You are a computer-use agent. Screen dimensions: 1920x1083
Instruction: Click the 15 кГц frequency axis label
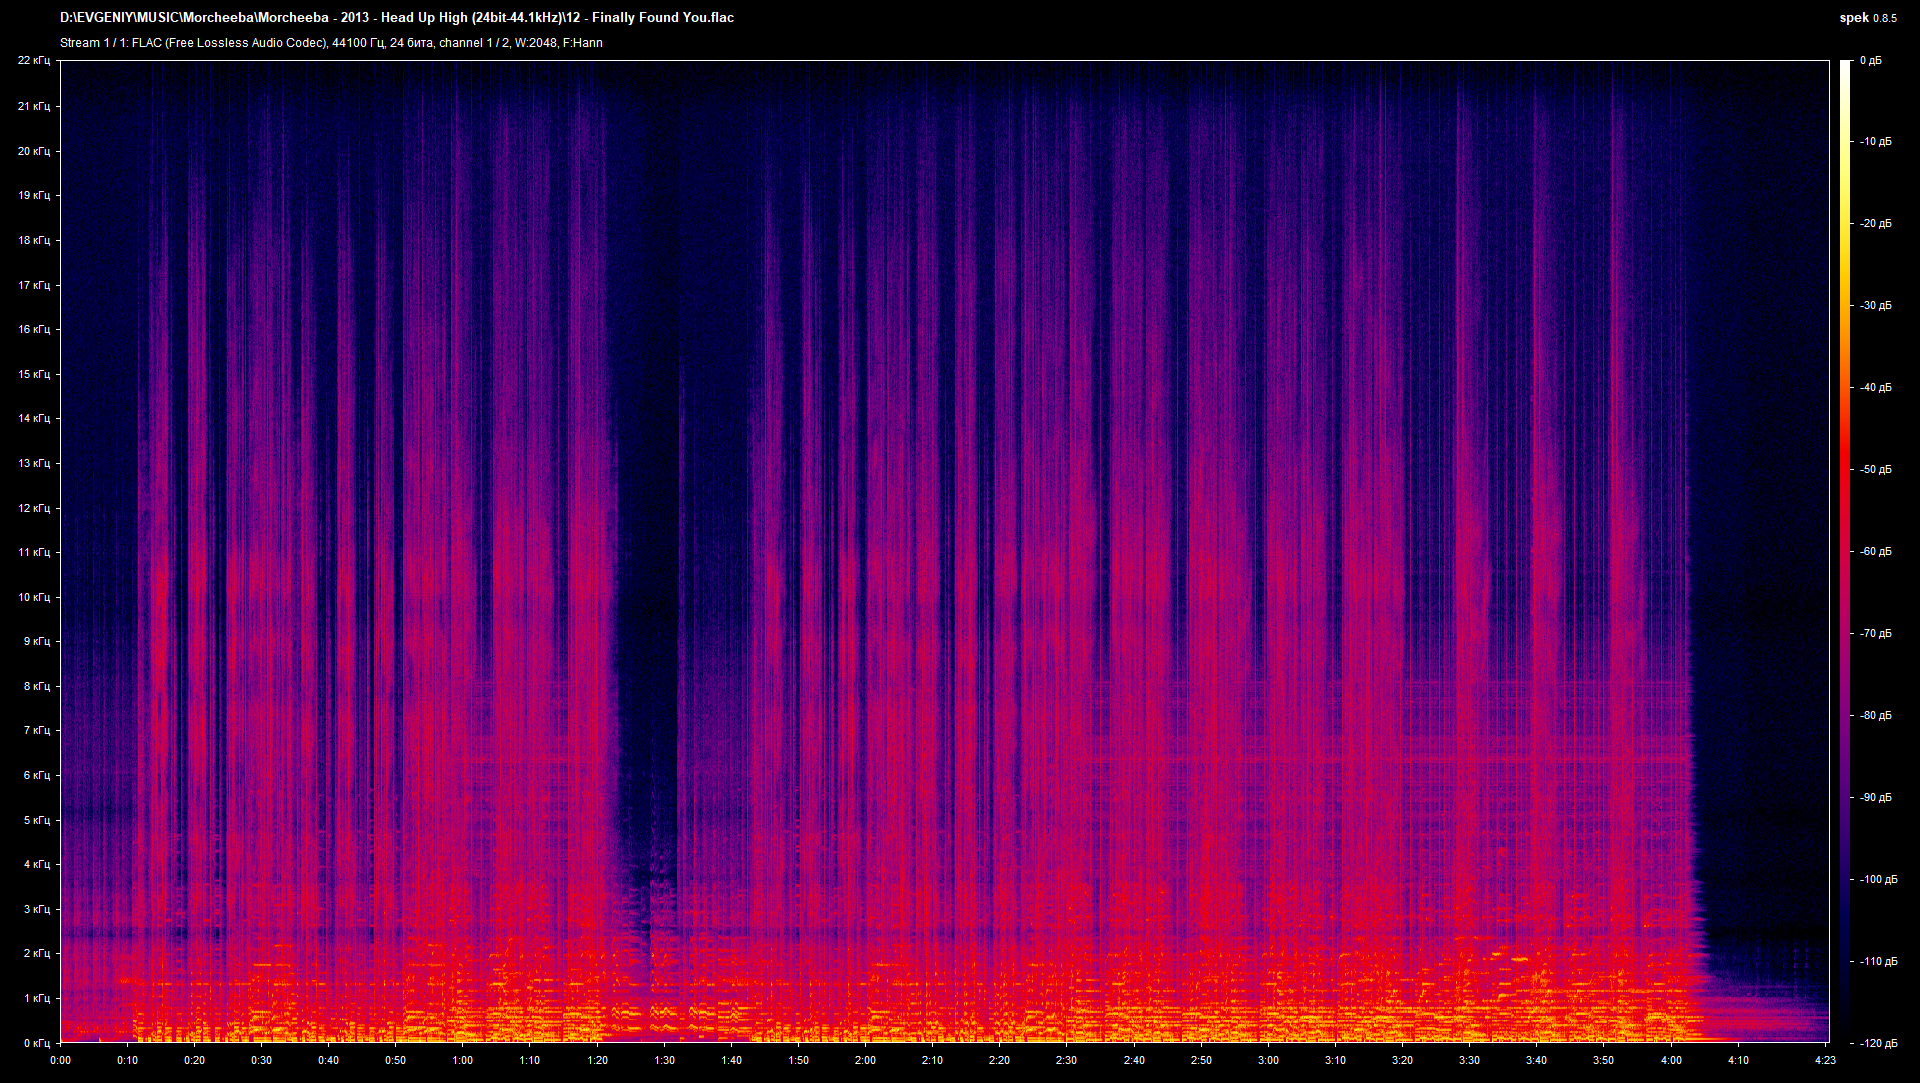click(34, 374)
